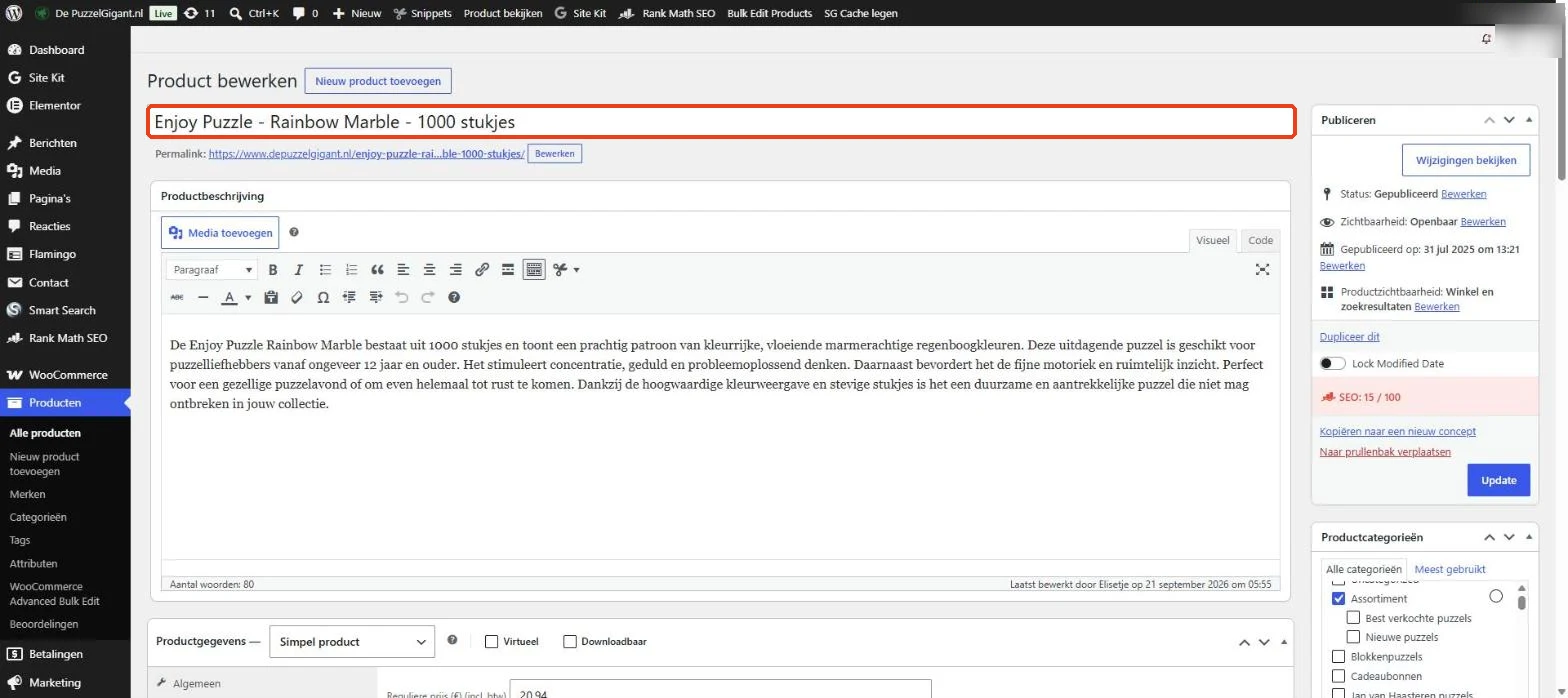
Task: Clear formatting with the eraser icon
Action: click(x=297, y=297)
